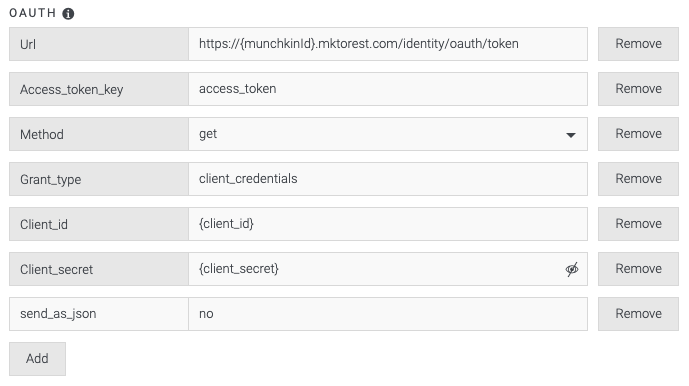Open the Method dropdown showing get
The width and height of the screenshot is (689, 386).
click(388, 134)
